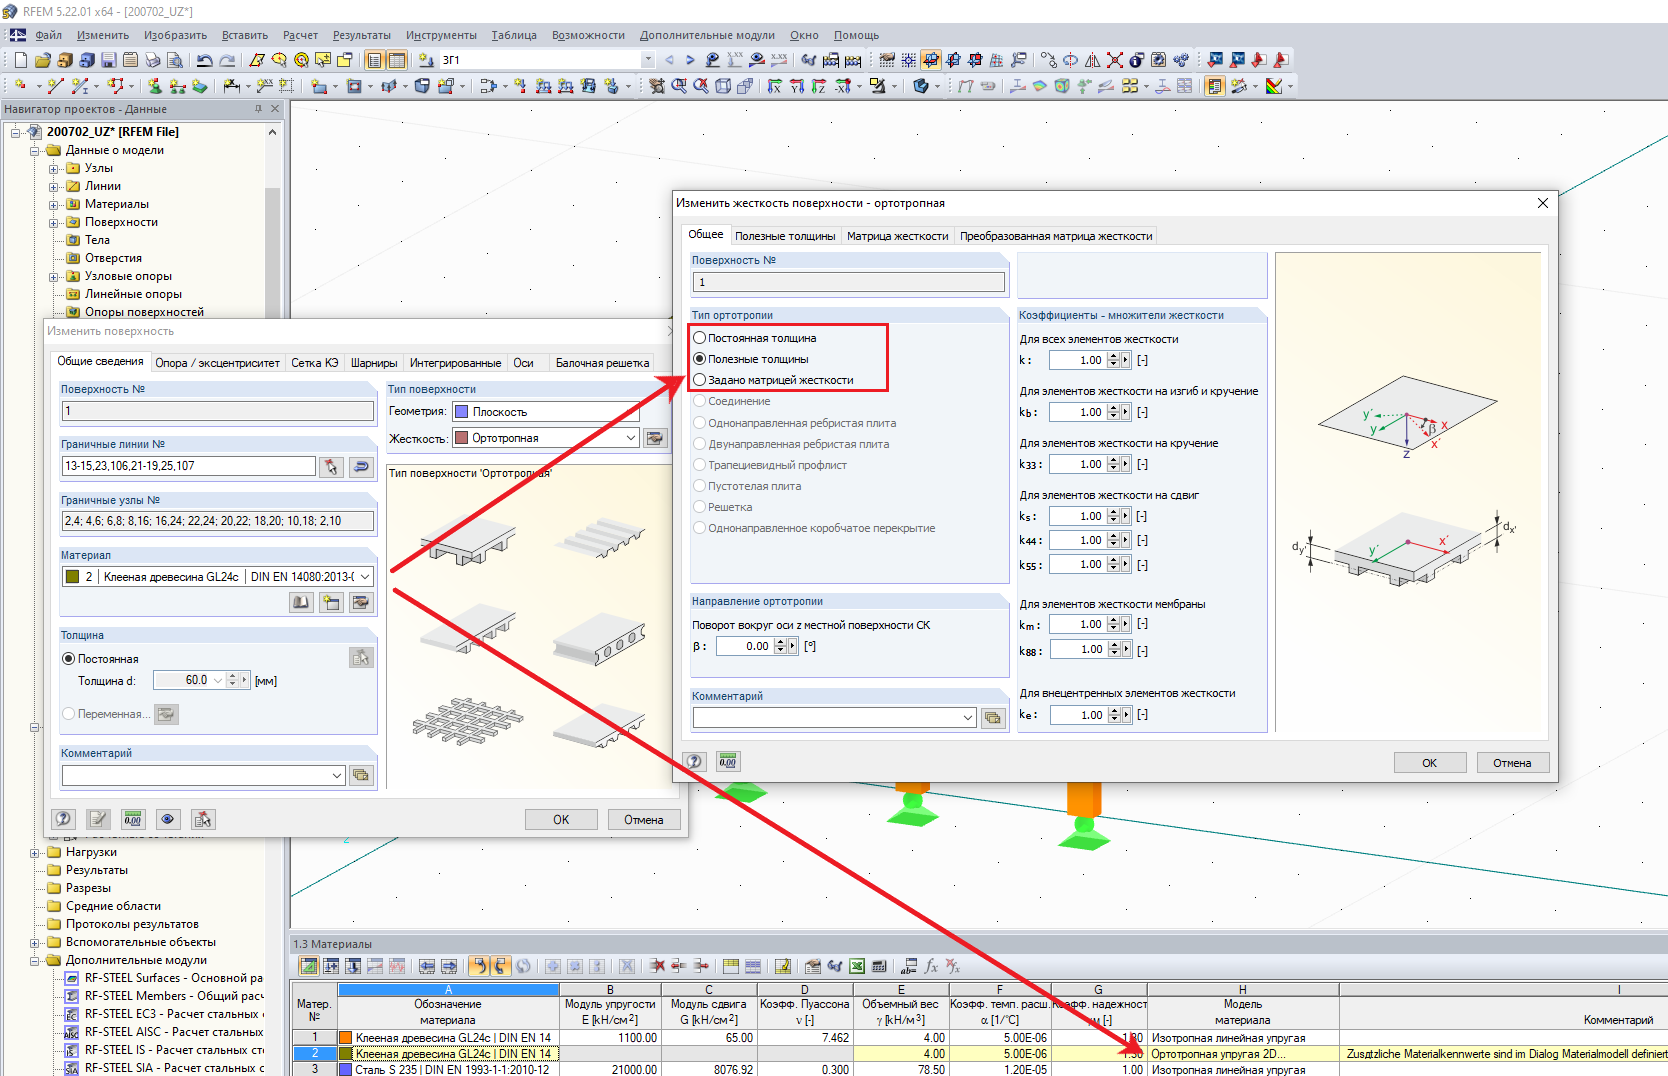Viewport: 1668px width, 1076px height.
Task: Save the model with the floppy disk icon
Action: click(108, 60)
